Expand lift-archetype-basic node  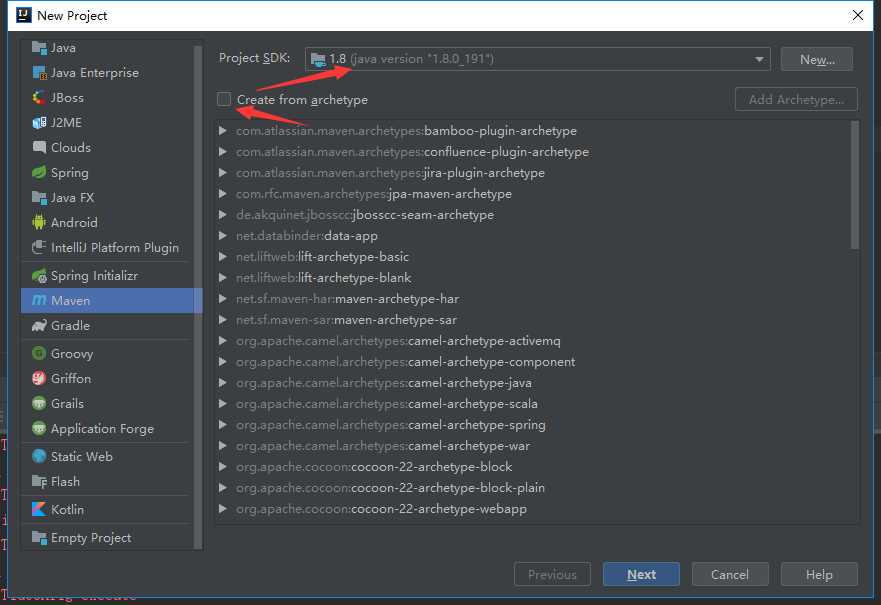pos(222,257)
